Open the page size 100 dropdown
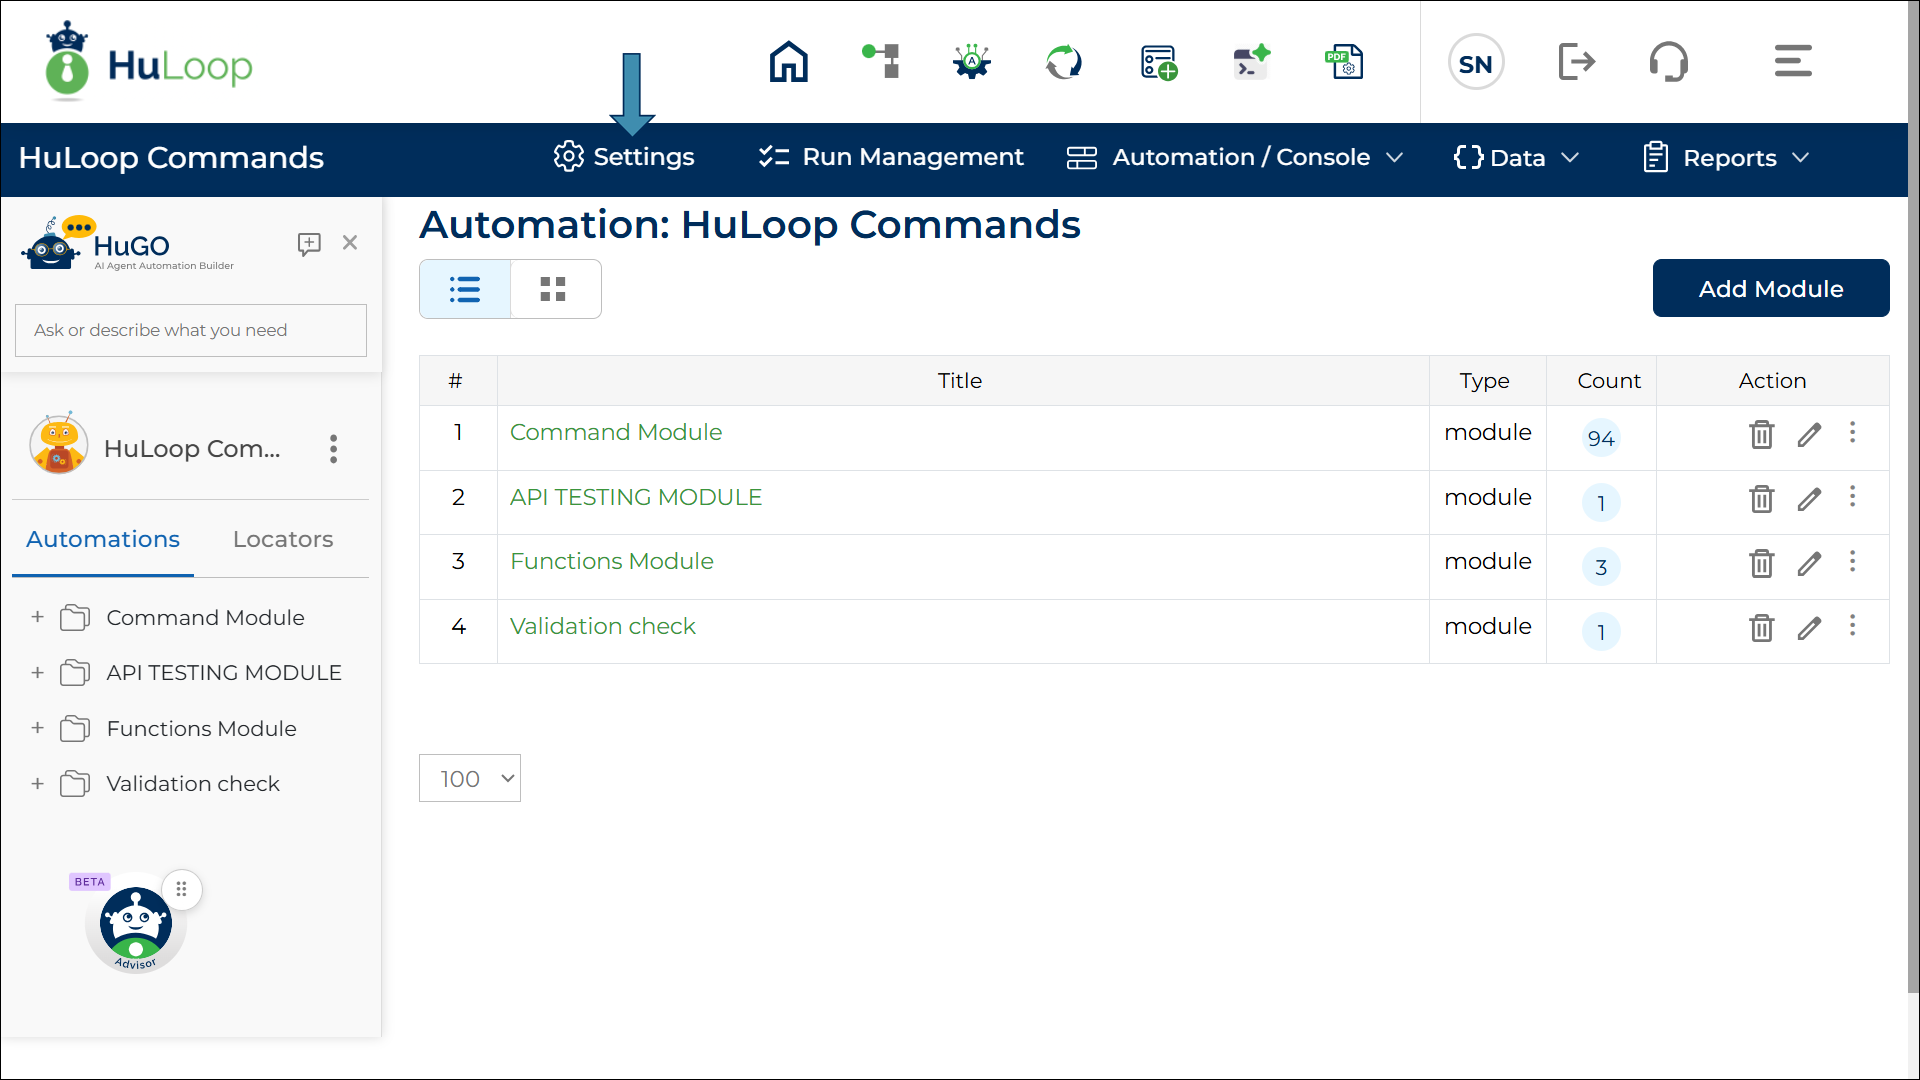The image size is (1920, 1080). click(470, 778)
